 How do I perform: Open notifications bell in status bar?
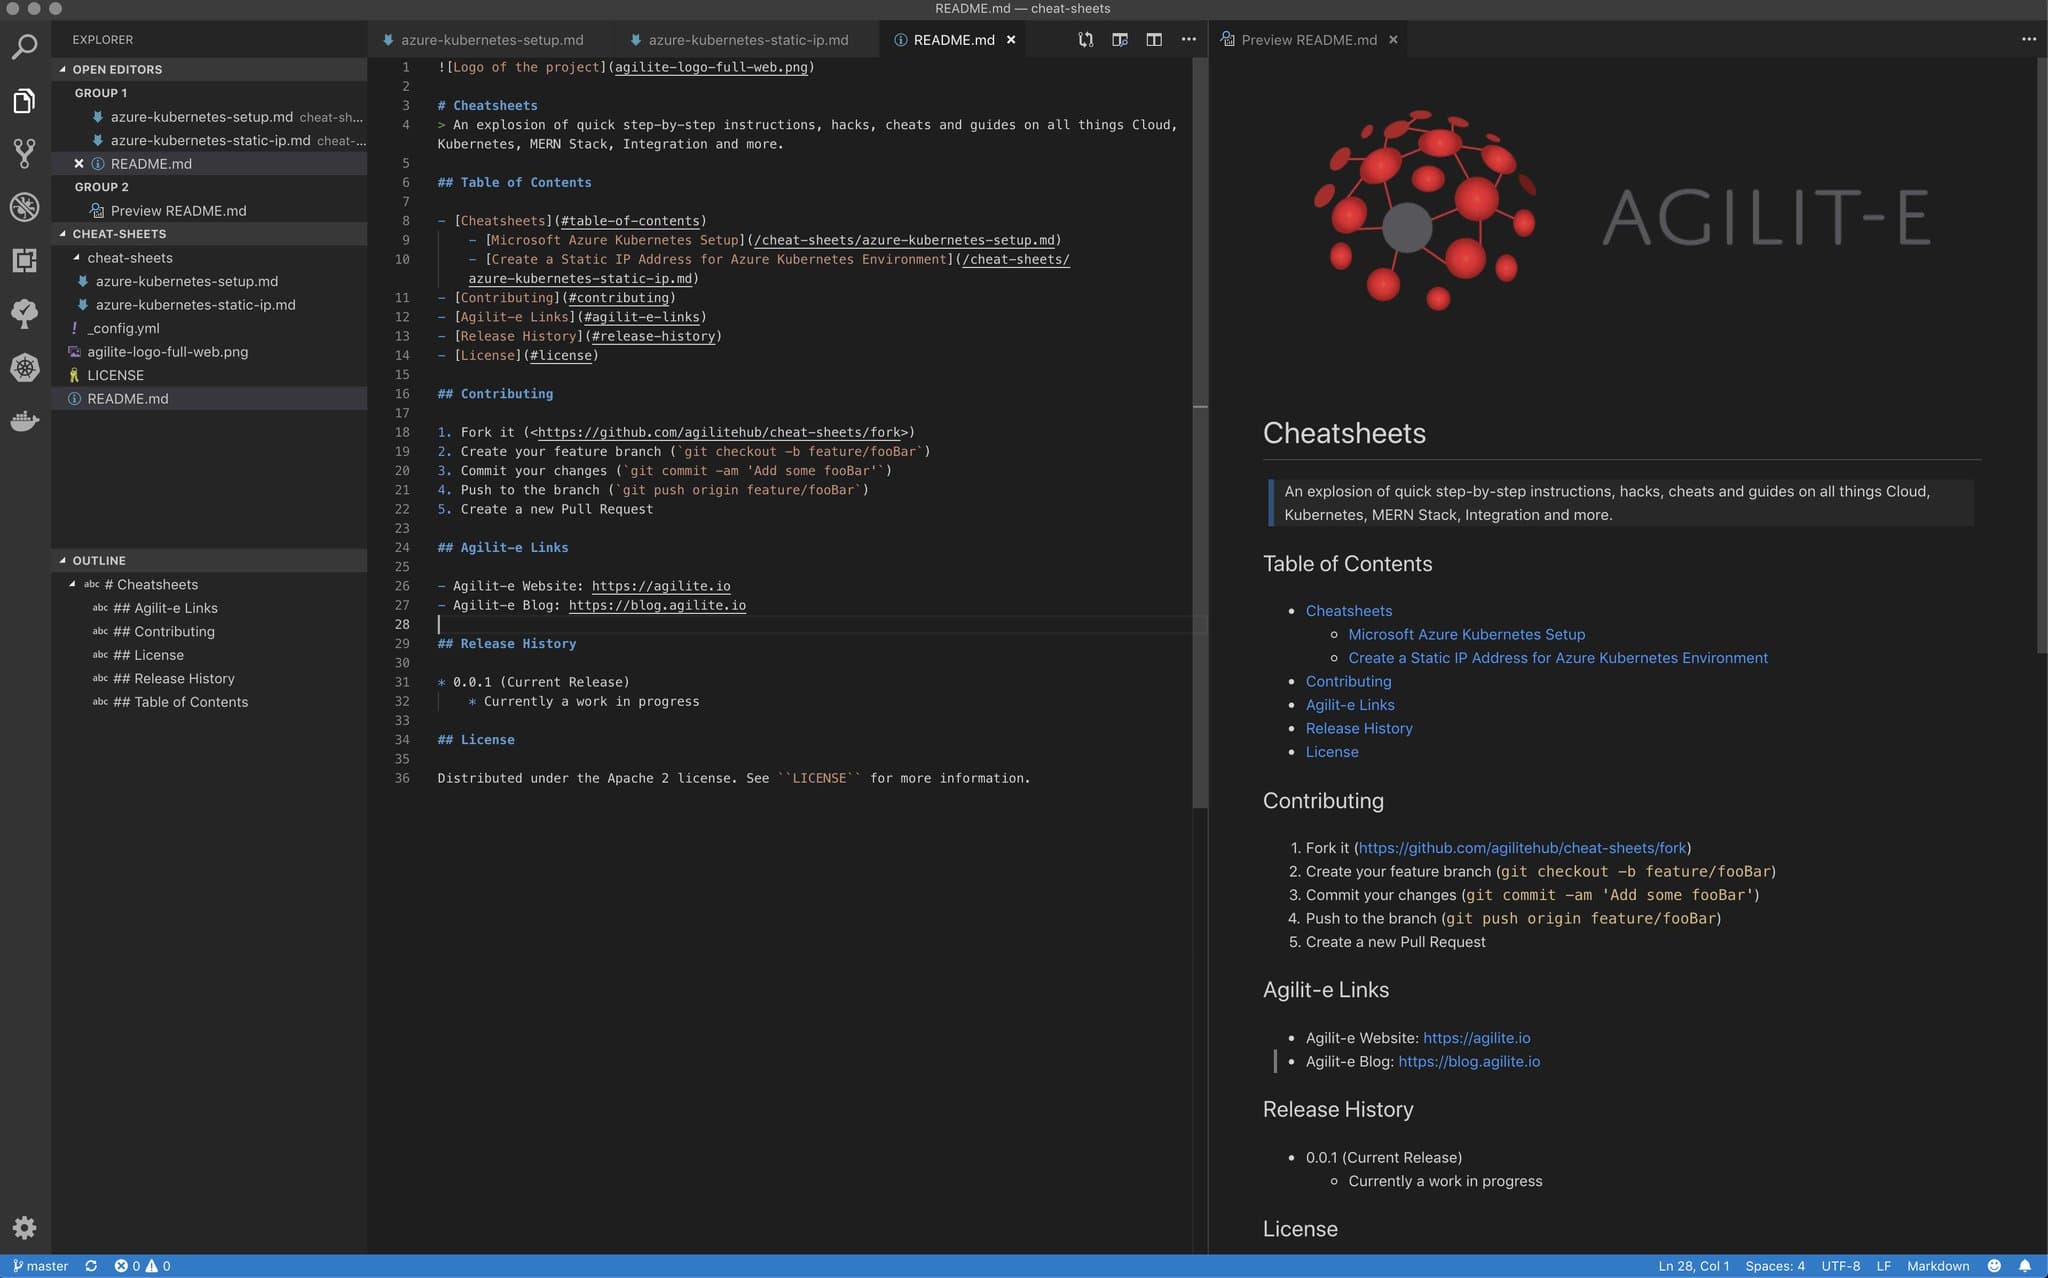click(x=2025, y=1265)
